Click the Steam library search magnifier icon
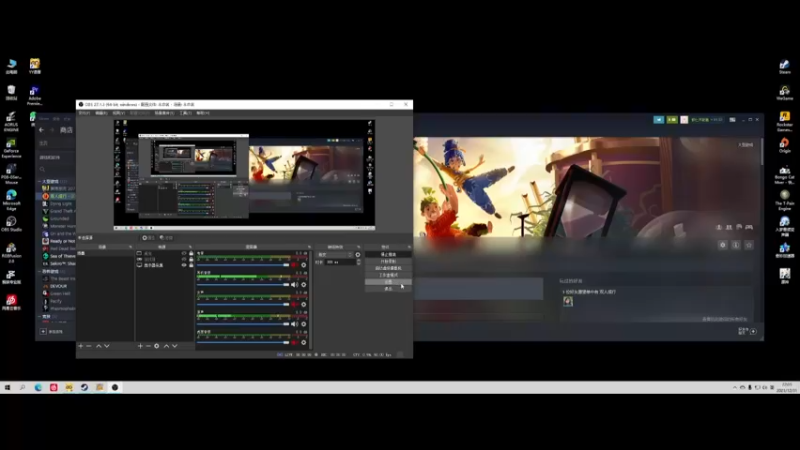This screenshot has width=800, height=450. pyautogui.click(x=42, y=169)
